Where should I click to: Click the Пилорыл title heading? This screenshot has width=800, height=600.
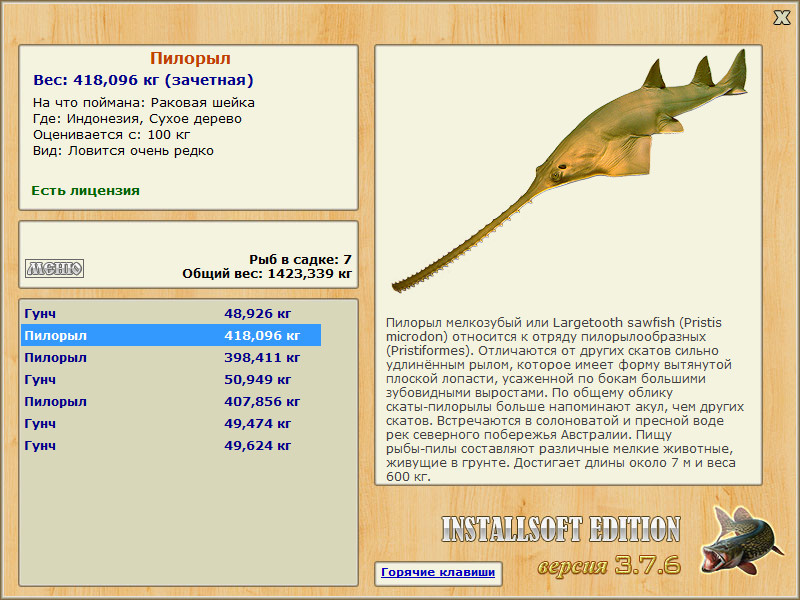pyautogui.click(x=190, y=58)
